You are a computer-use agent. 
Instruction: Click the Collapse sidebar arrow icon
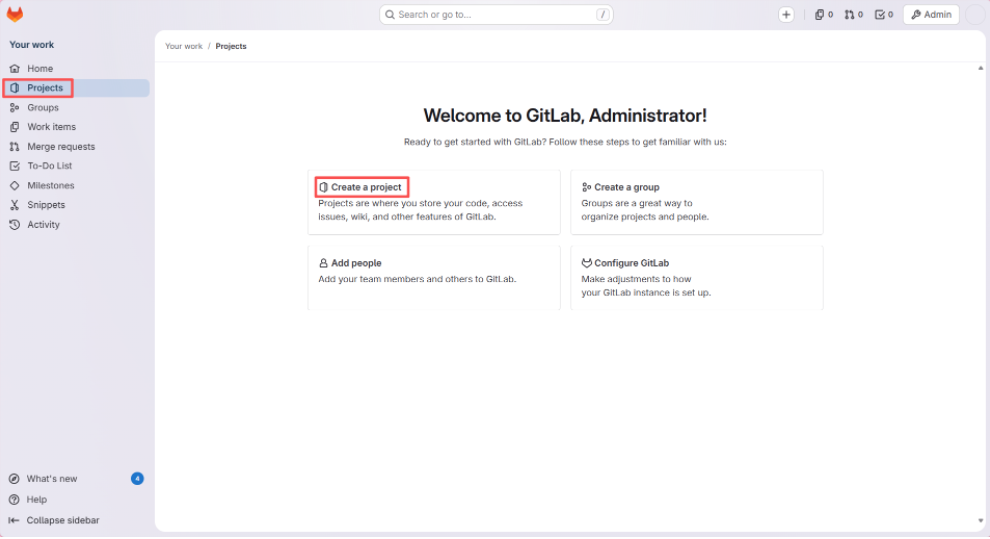point(14,521)
